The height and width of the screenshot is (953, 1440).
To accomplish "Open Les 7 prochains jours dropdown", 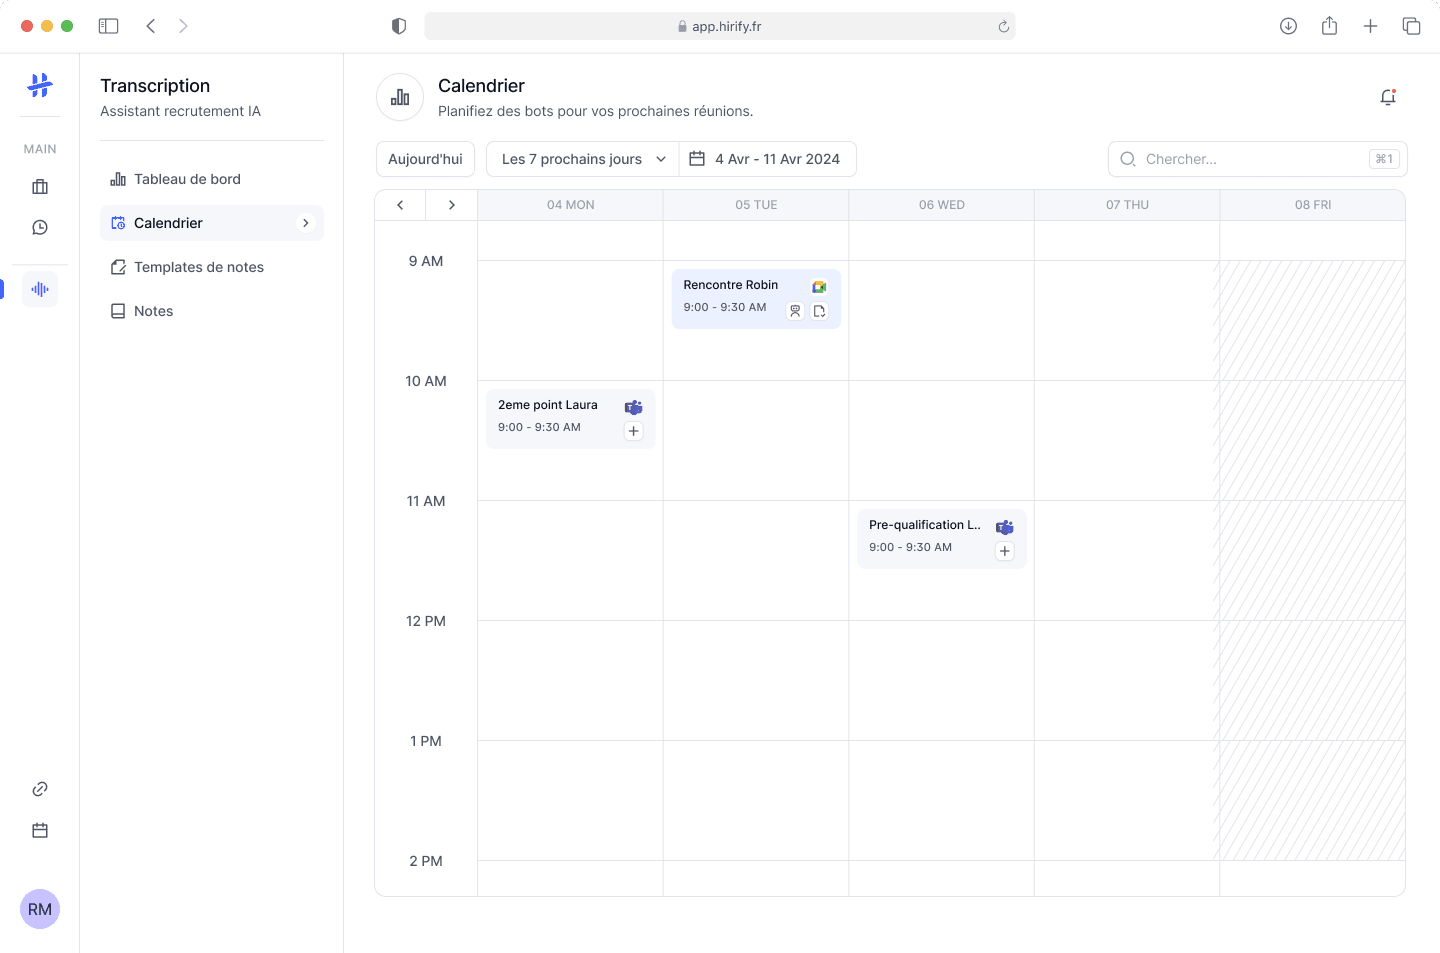I will tap(583, 159).
